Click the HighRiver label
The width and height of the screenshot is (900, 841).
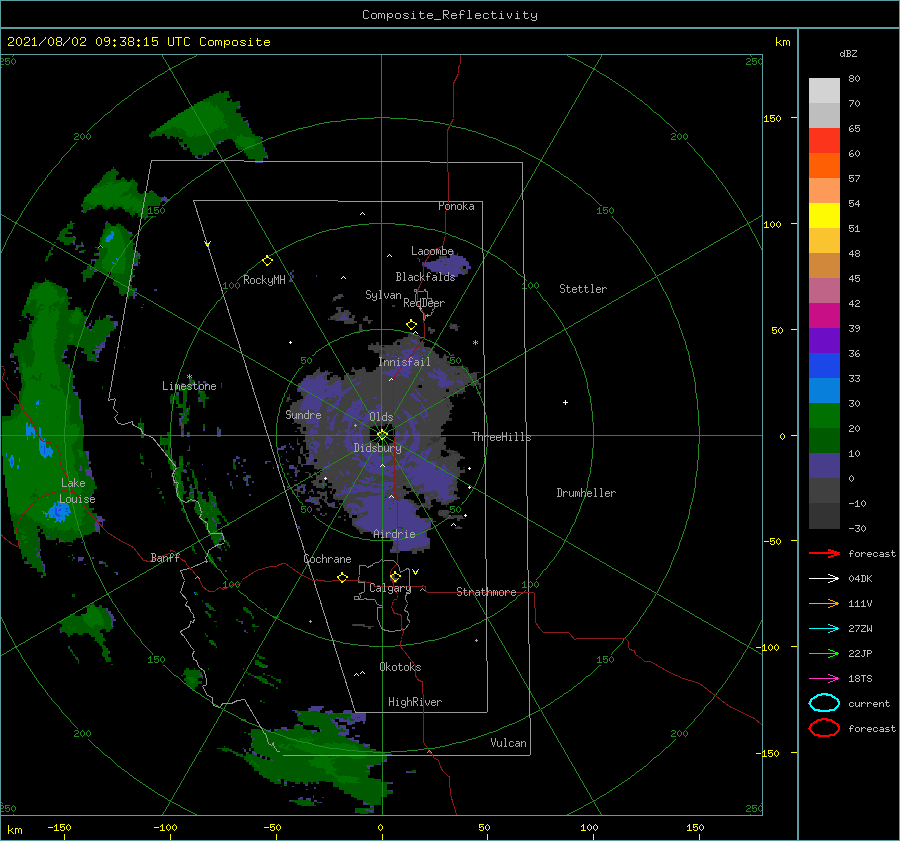[x=415, y=702]
